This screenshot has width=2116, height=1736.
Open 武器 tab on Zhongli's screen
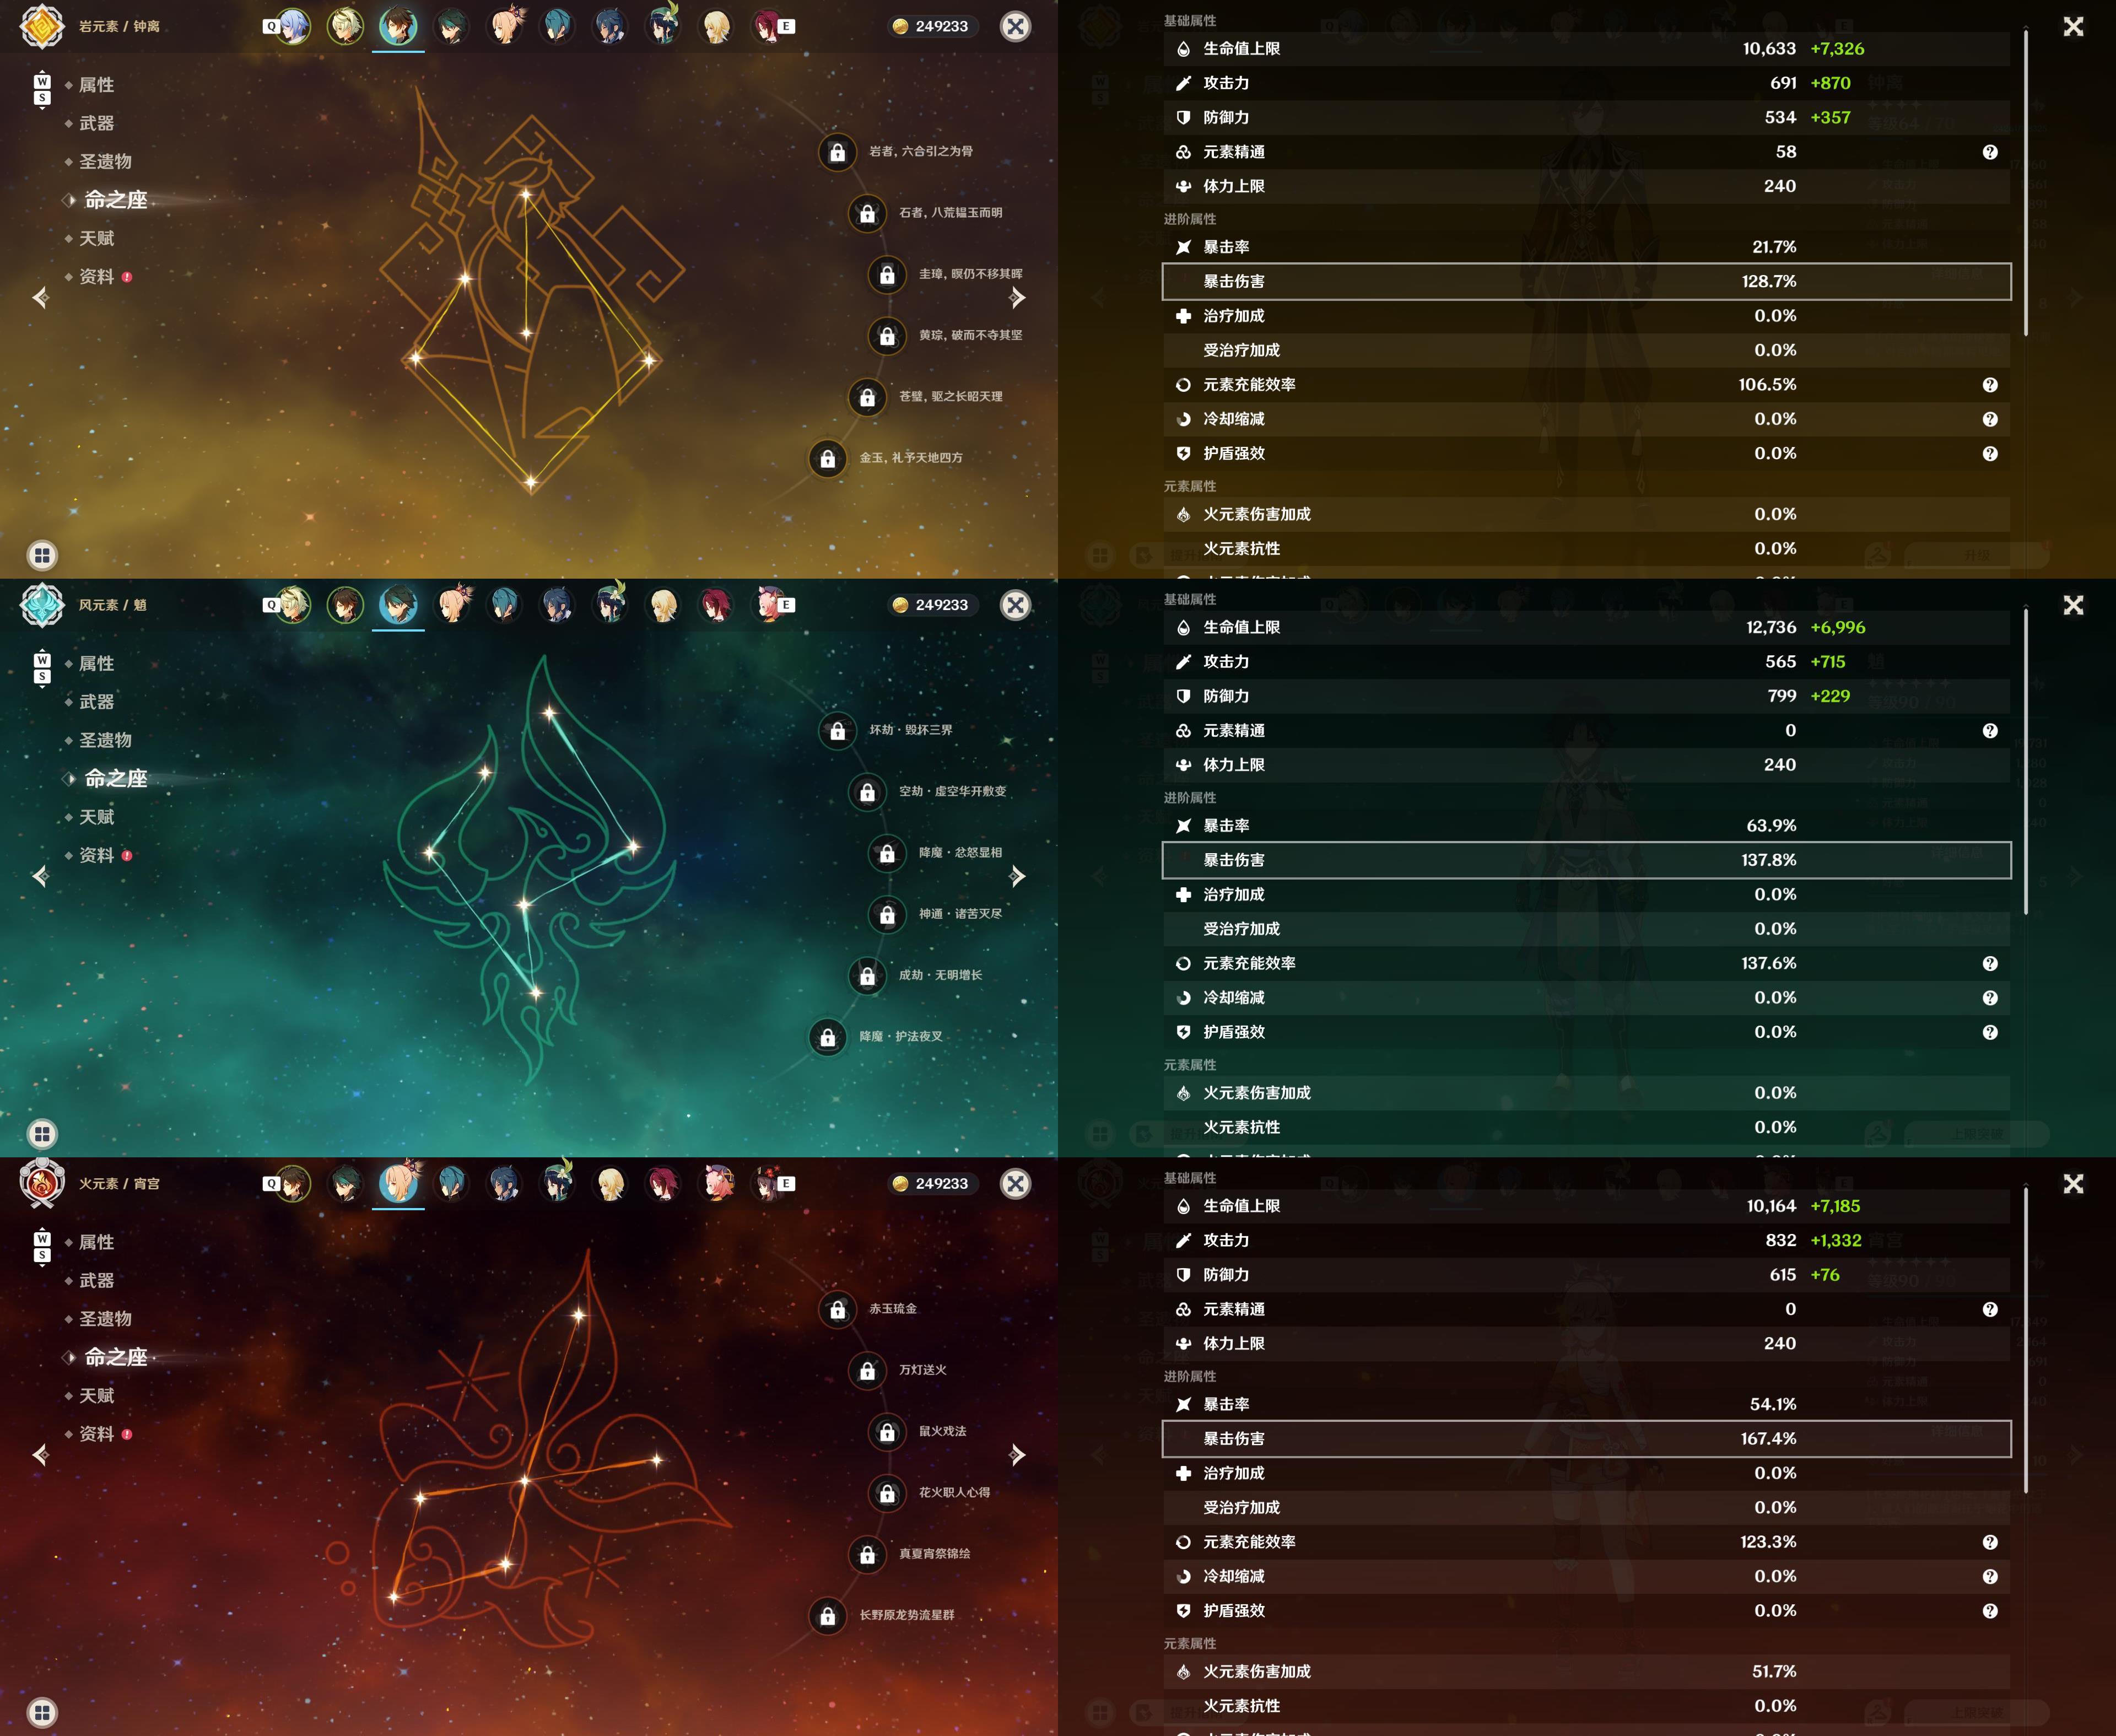96,123
